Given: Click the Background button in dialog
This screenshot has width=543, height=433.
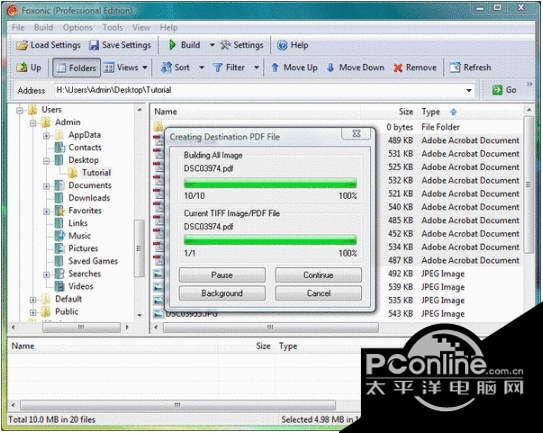Looking at the screenshot, I should tap(222, 293).
